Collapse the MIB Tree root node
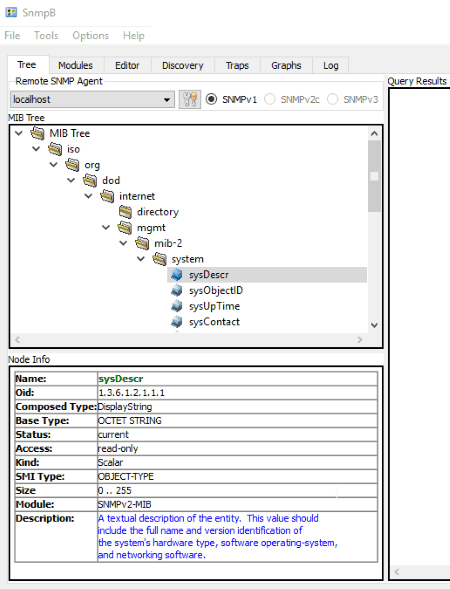This screenshot has height=589, width=450. (x=19, y=133)
